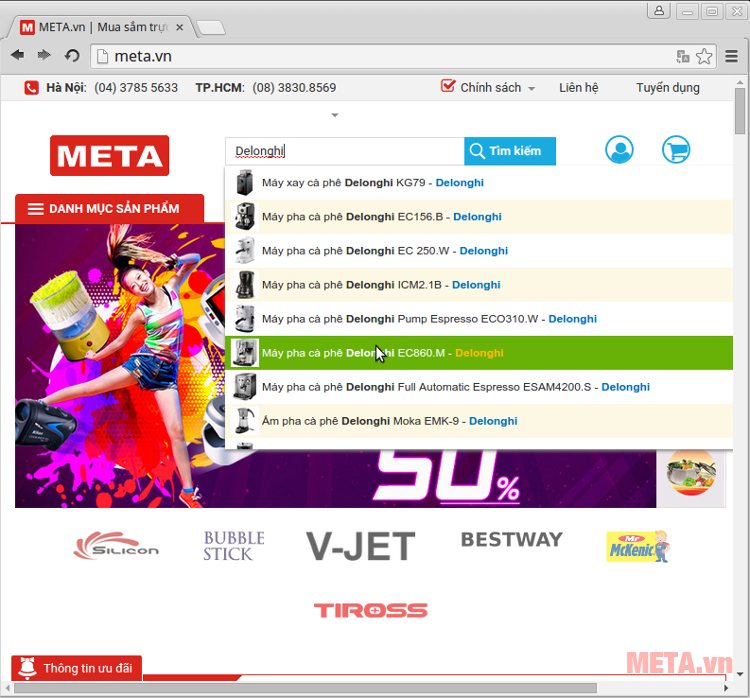Click the Chính sách checkmark icon
This screenshot has width=750, height=698.
(x=448, y=86)
